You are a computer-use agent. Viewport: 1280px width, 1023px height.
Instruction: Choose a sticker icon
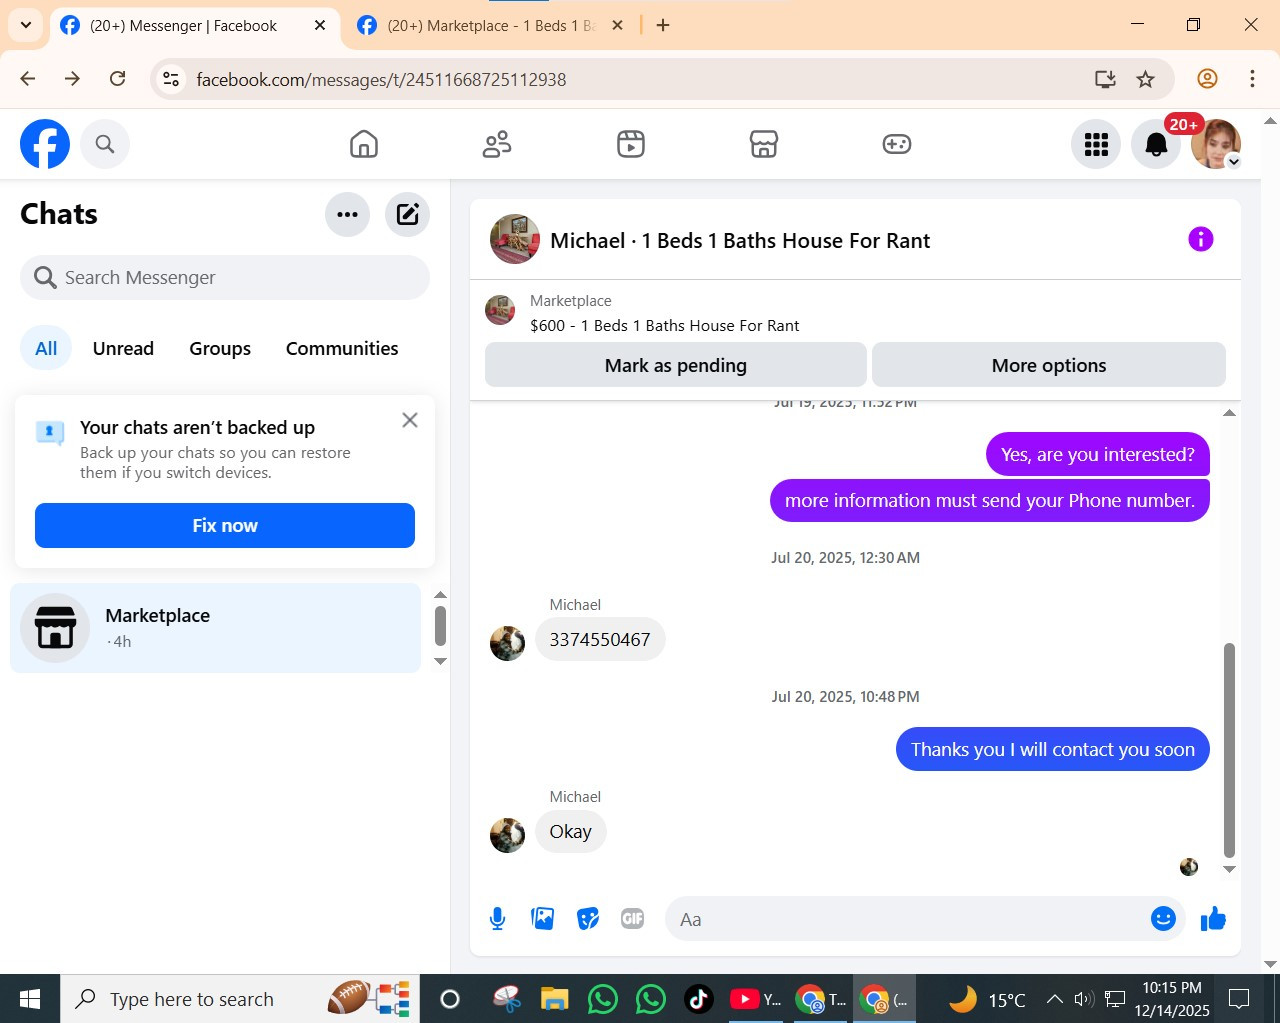588,918
